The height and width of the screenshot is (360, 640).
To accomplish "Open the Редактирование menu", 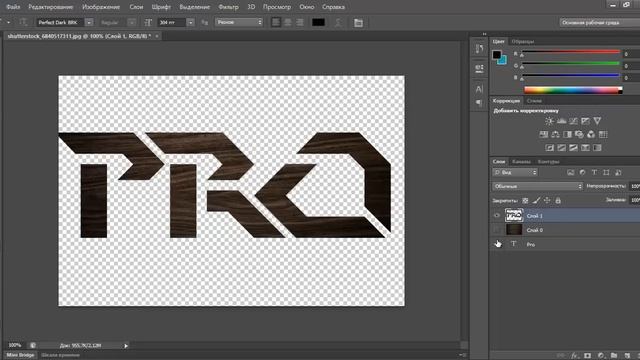I will pos(51,7).
